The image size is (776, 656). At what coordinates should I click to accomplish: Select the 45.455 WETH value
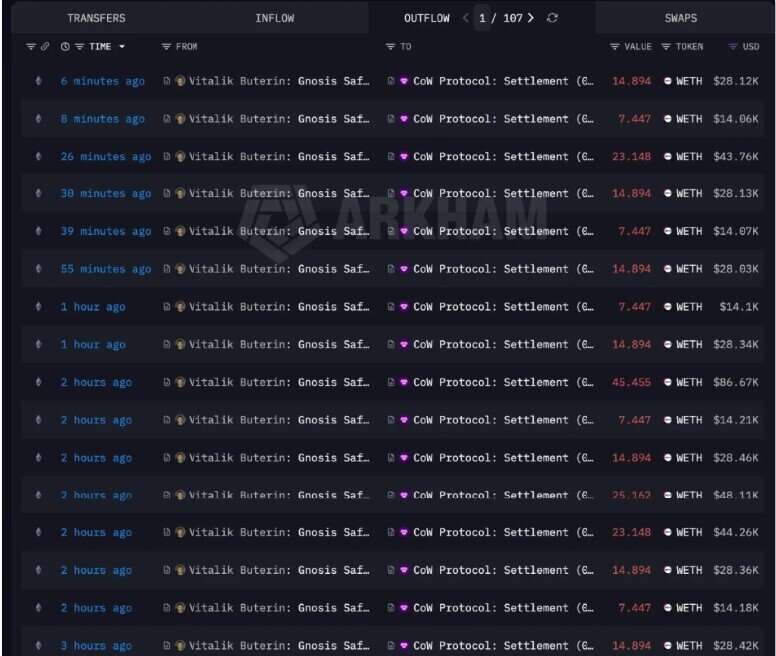click(x=631, y=382)
